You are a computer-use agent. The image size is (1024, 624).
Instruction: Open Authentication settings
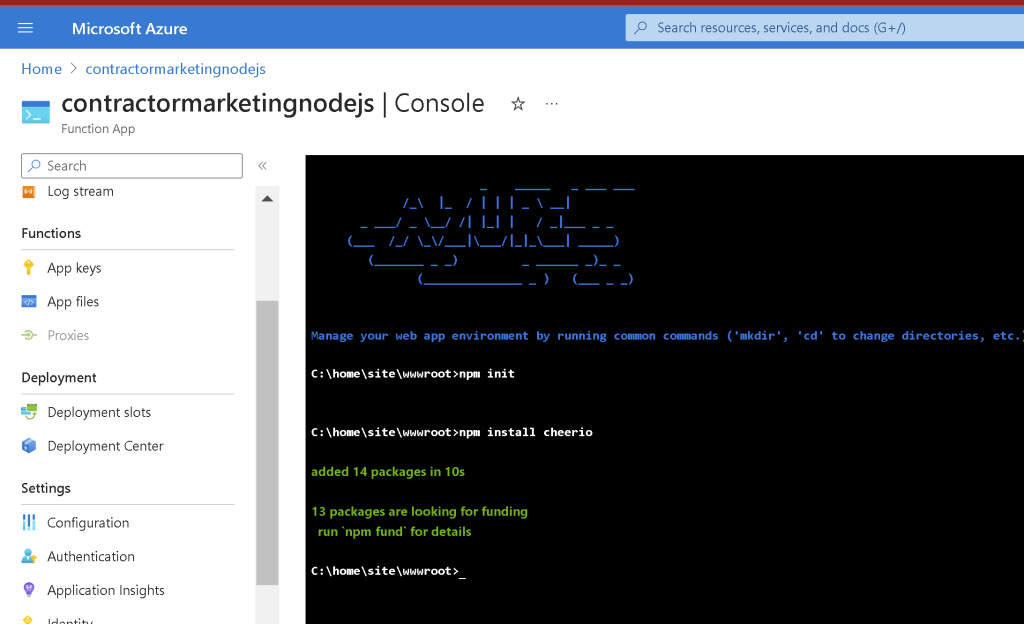coord(91,557)
